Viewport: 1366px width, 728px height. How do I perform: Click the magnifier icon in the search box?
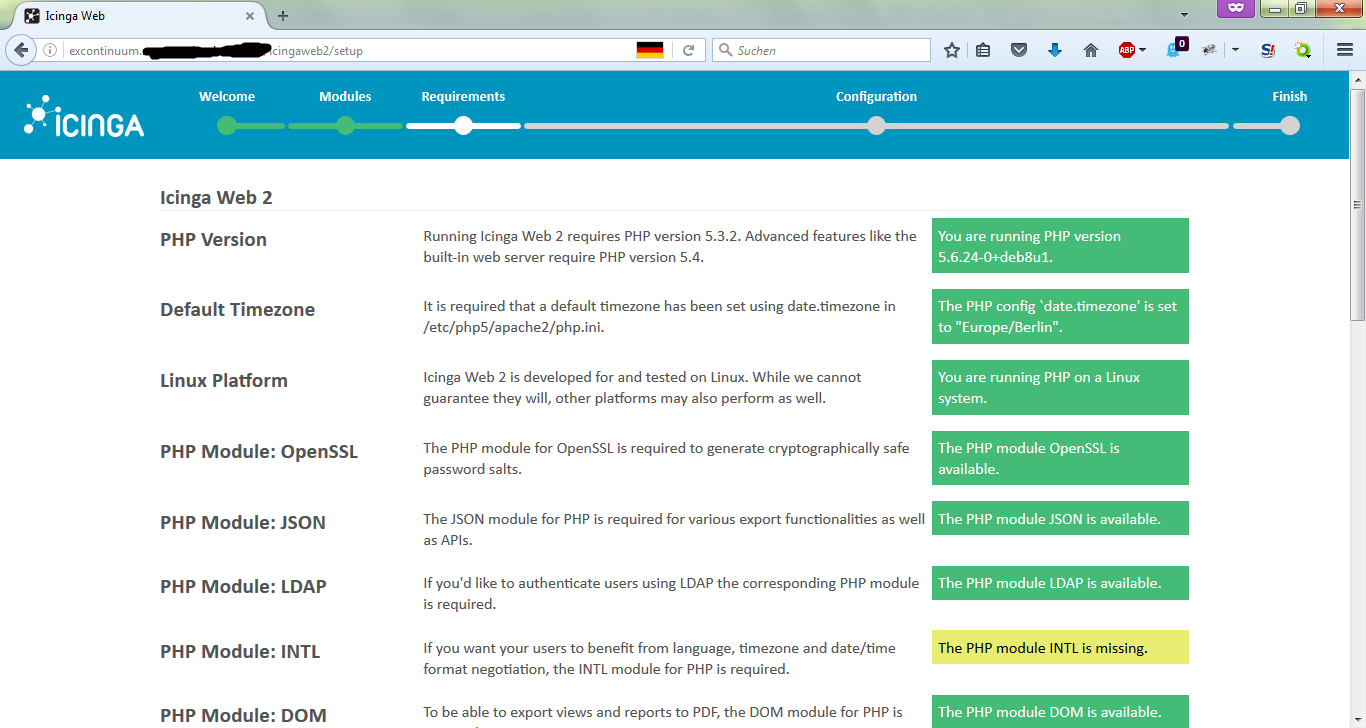tap(724, 50)
